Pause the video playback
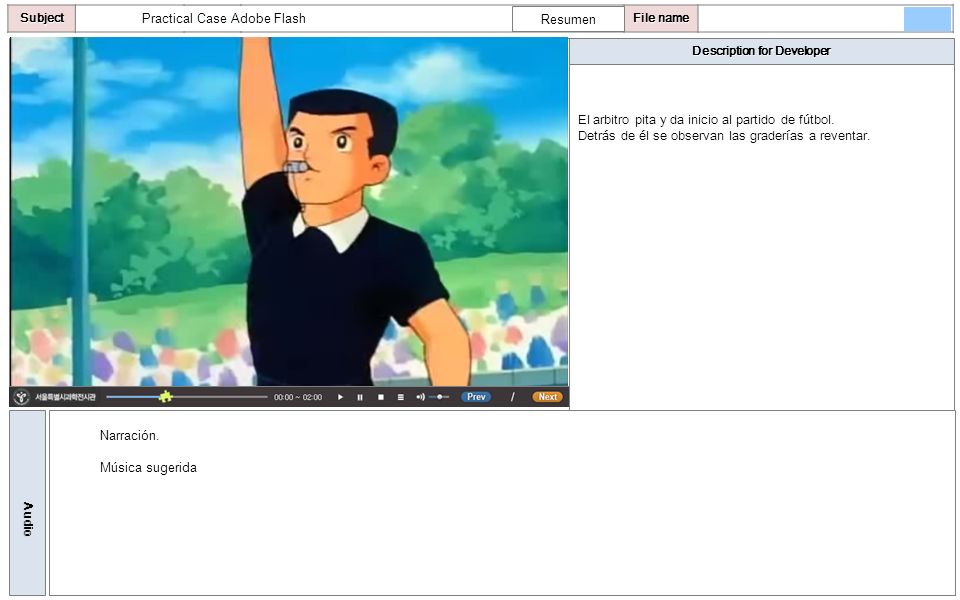Image resolution: width=960 pixels, height=600 pixels. tap(360, 397)
